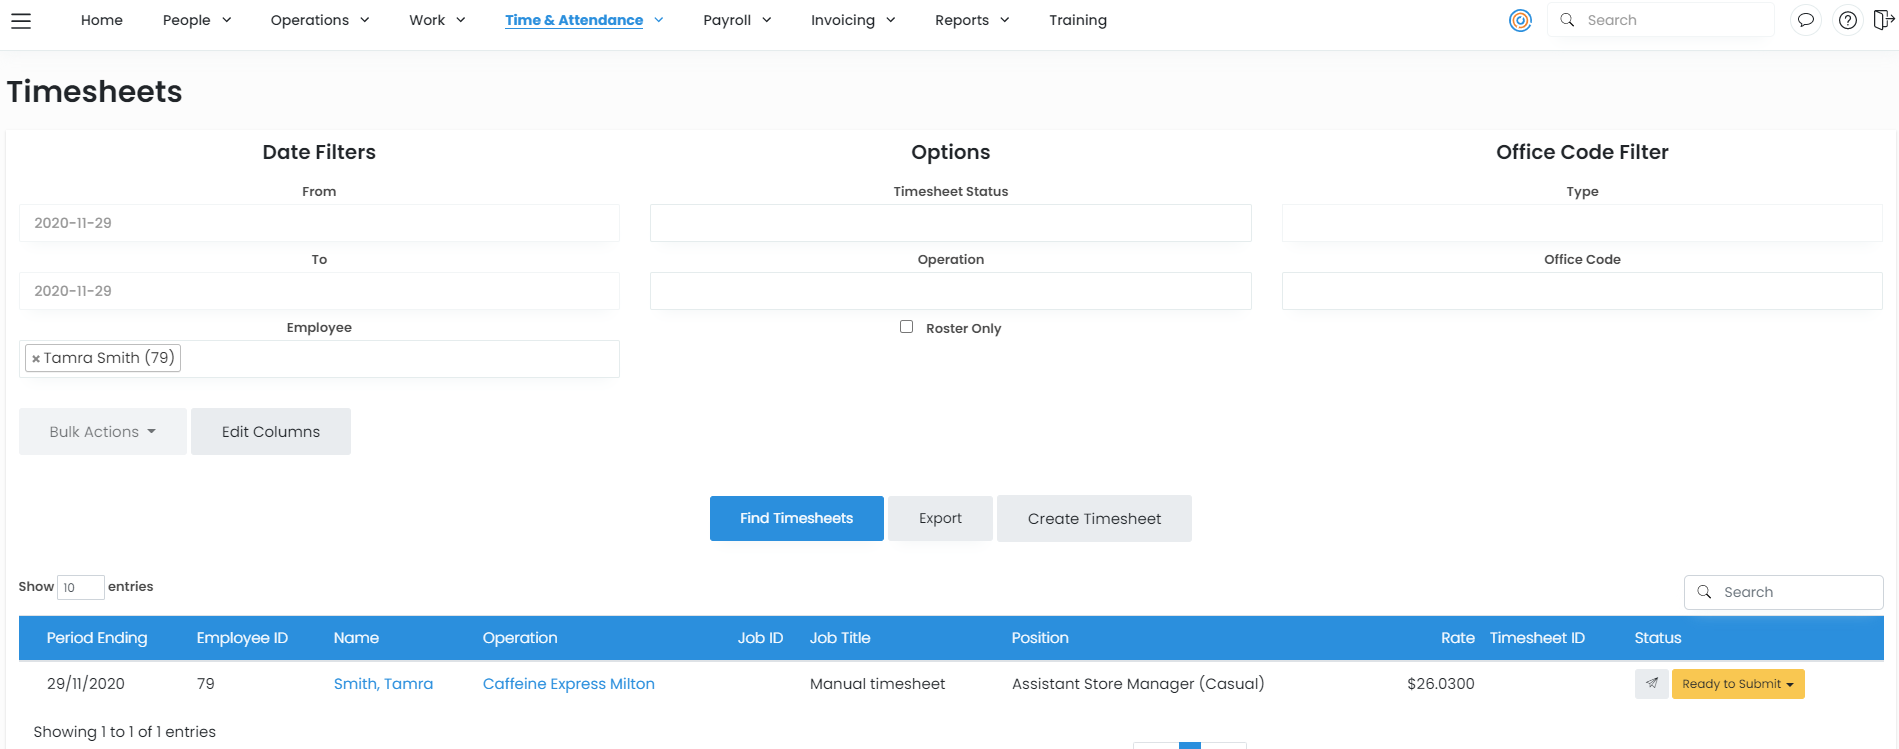This screenshot has width=1899, height=749.
Task: Open the Timesheet Status selector
Action: click(950, 223)
